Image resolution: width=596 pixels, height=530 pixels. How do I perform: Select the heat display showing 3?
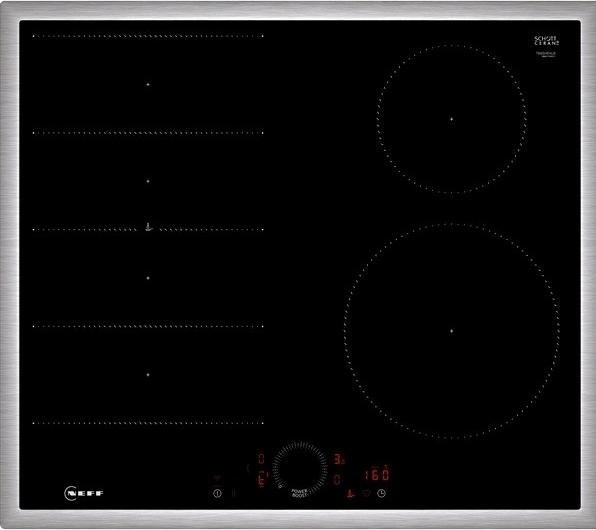(338, 459)
